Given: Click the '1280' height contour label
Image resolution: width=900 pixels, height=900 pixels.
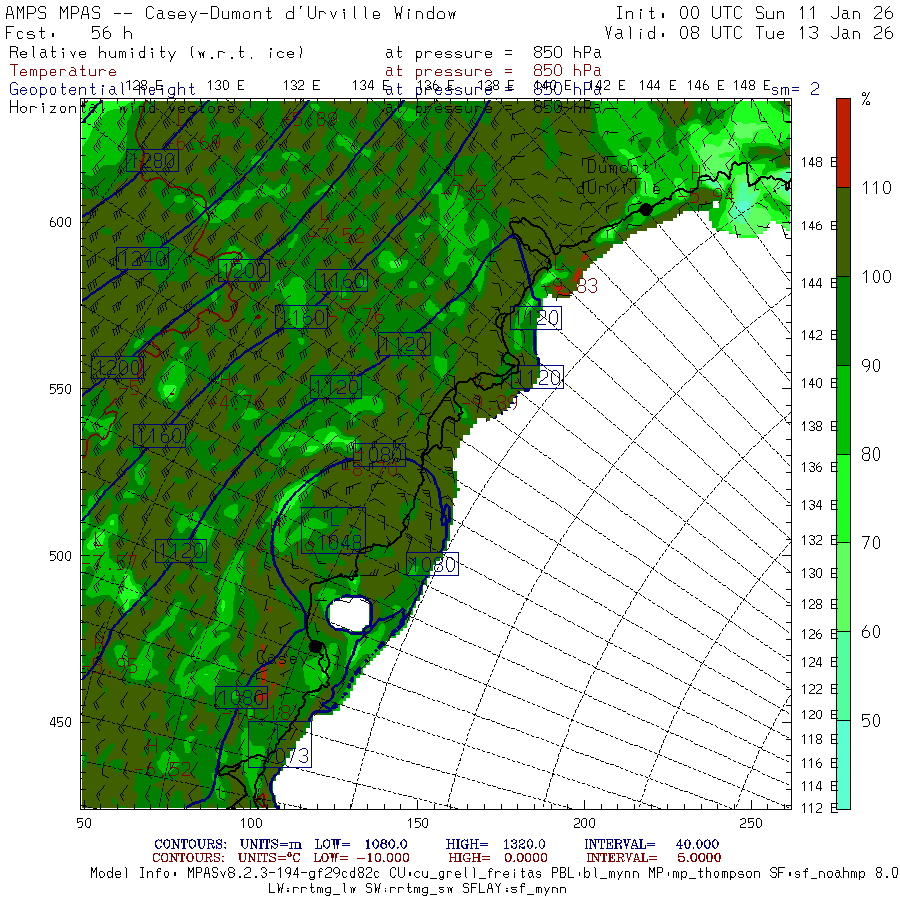Looking at the screenshot, I should point(152,161).
